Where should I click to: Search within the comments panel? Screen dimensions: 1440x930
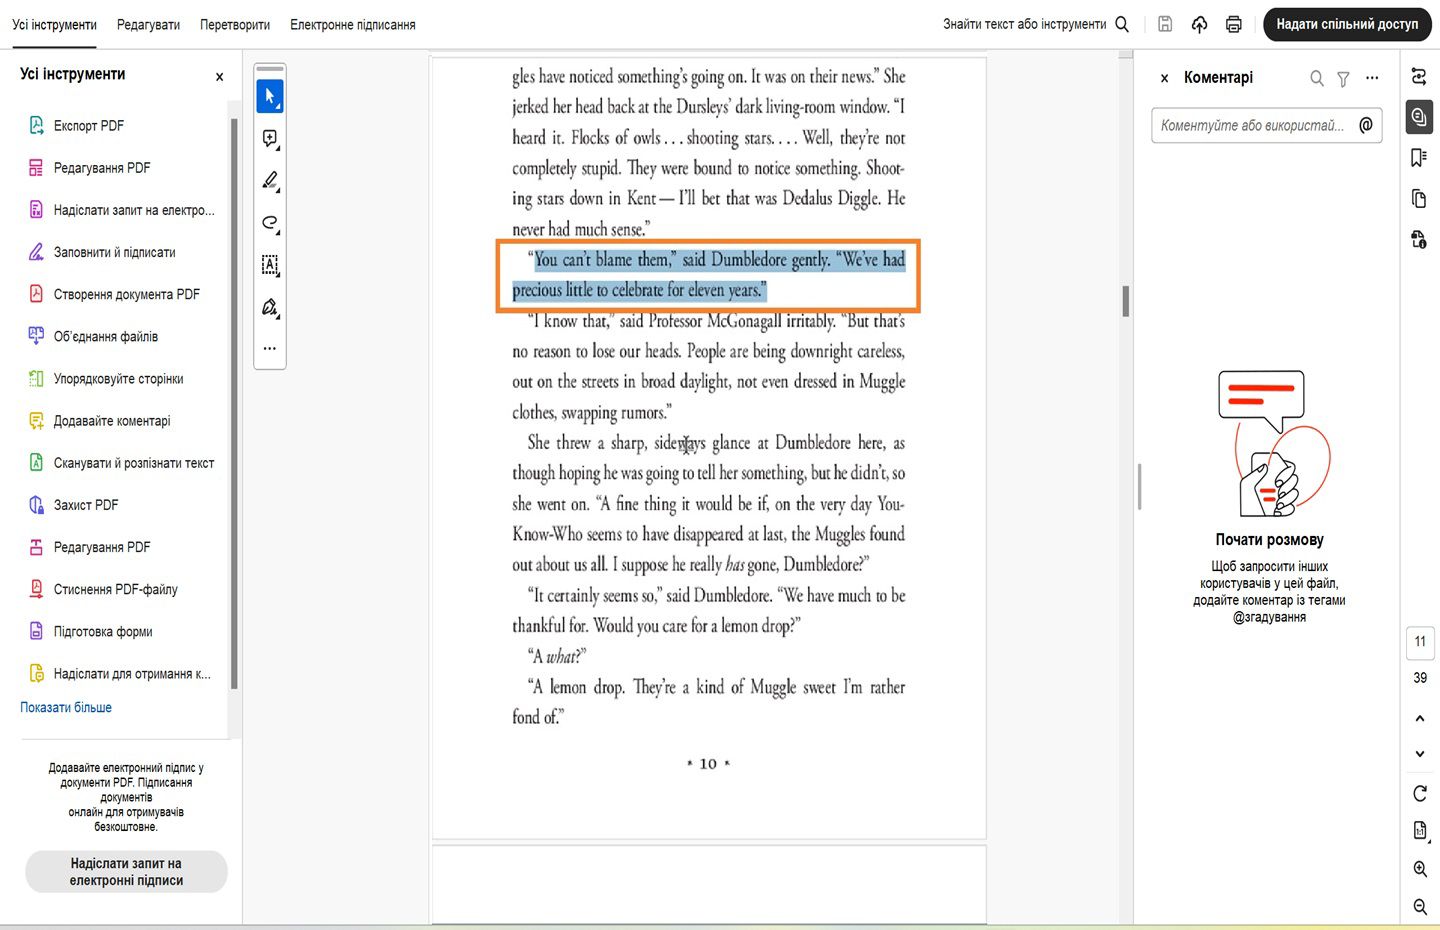[1317, 78]
